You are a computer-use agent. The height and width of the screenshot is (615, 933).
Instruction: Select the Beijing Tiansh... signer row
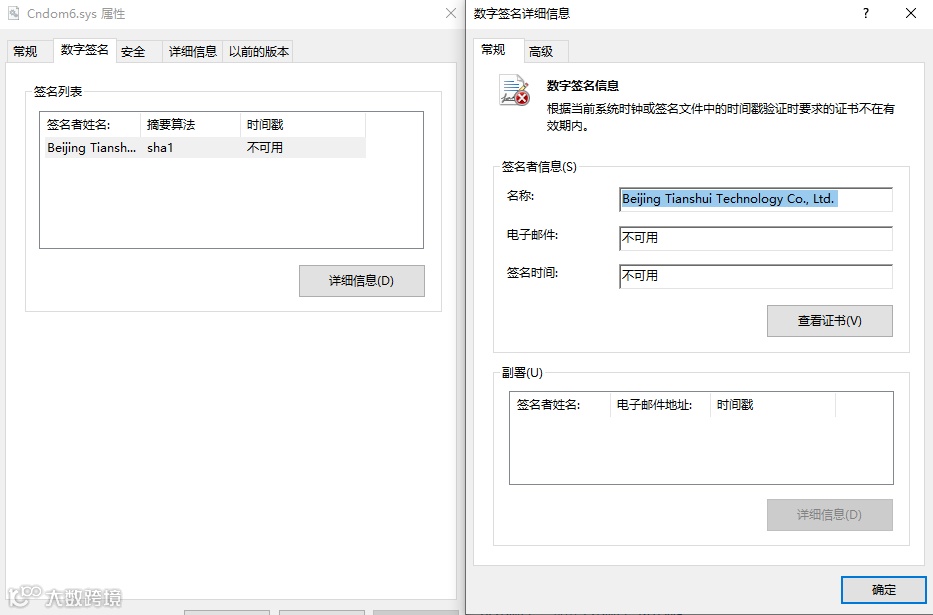pyautogui.click(x=203, y=148)
